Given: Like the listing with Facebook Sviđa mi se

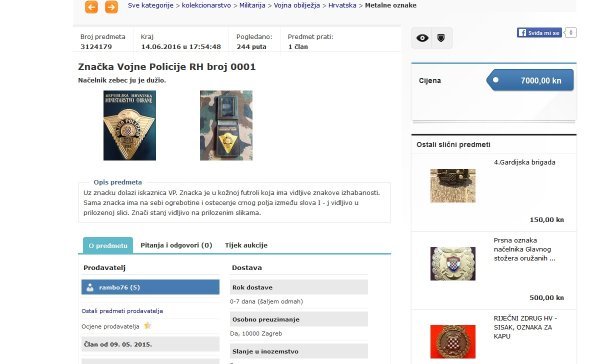Looking at the screenshot, I should coord(539,33).
